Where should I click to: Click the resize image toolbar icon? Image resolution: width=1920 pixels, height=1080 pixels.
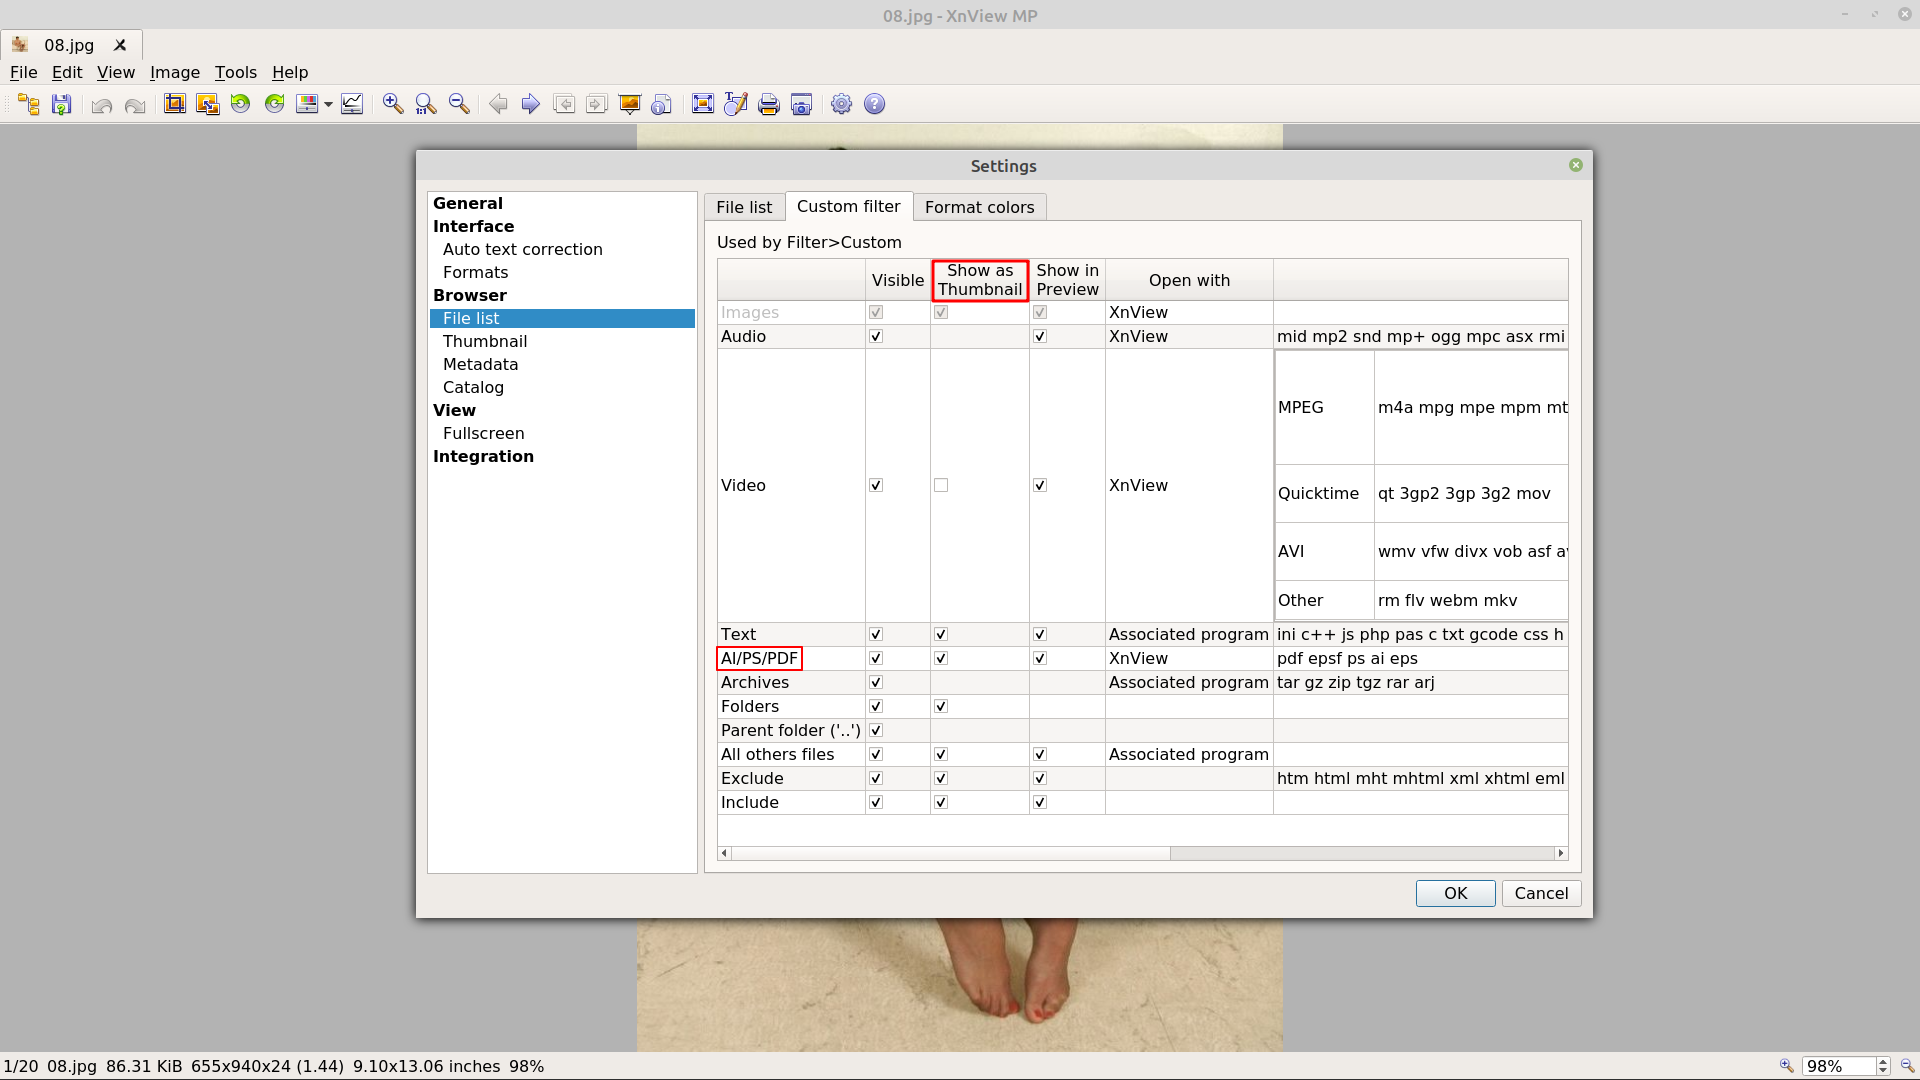pos(208,104)
